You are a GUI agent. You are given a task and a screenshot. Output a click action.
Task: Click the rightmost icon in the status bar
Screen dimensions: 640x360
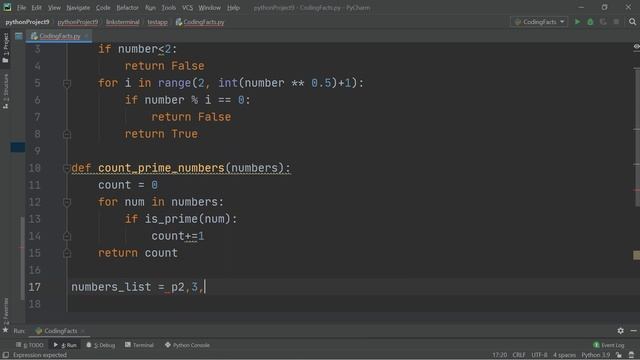tap(632, 355)
